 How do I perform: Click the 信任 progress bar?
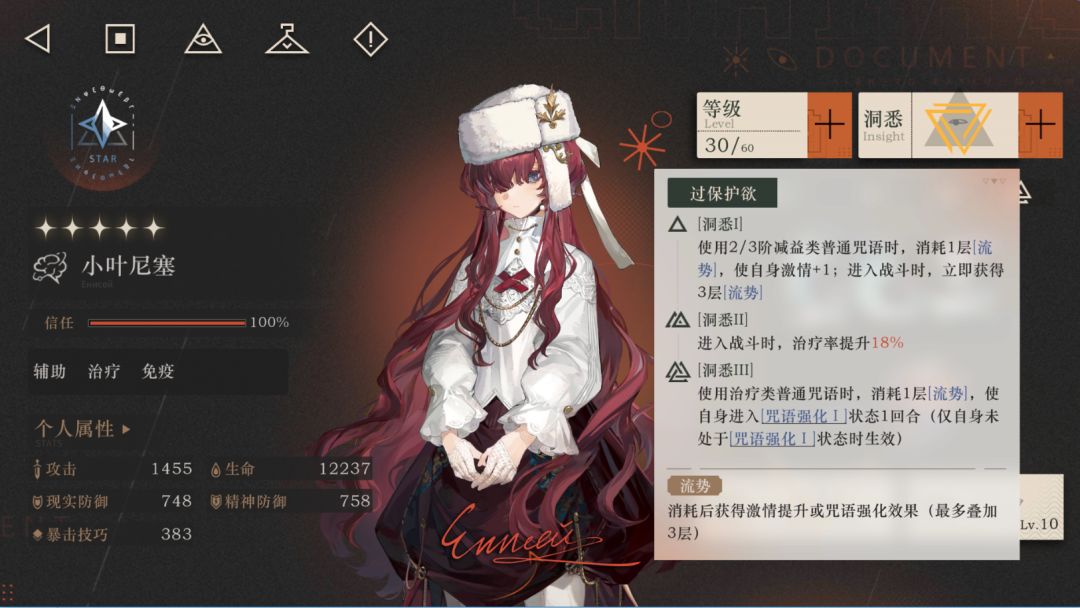click(167, 322)
